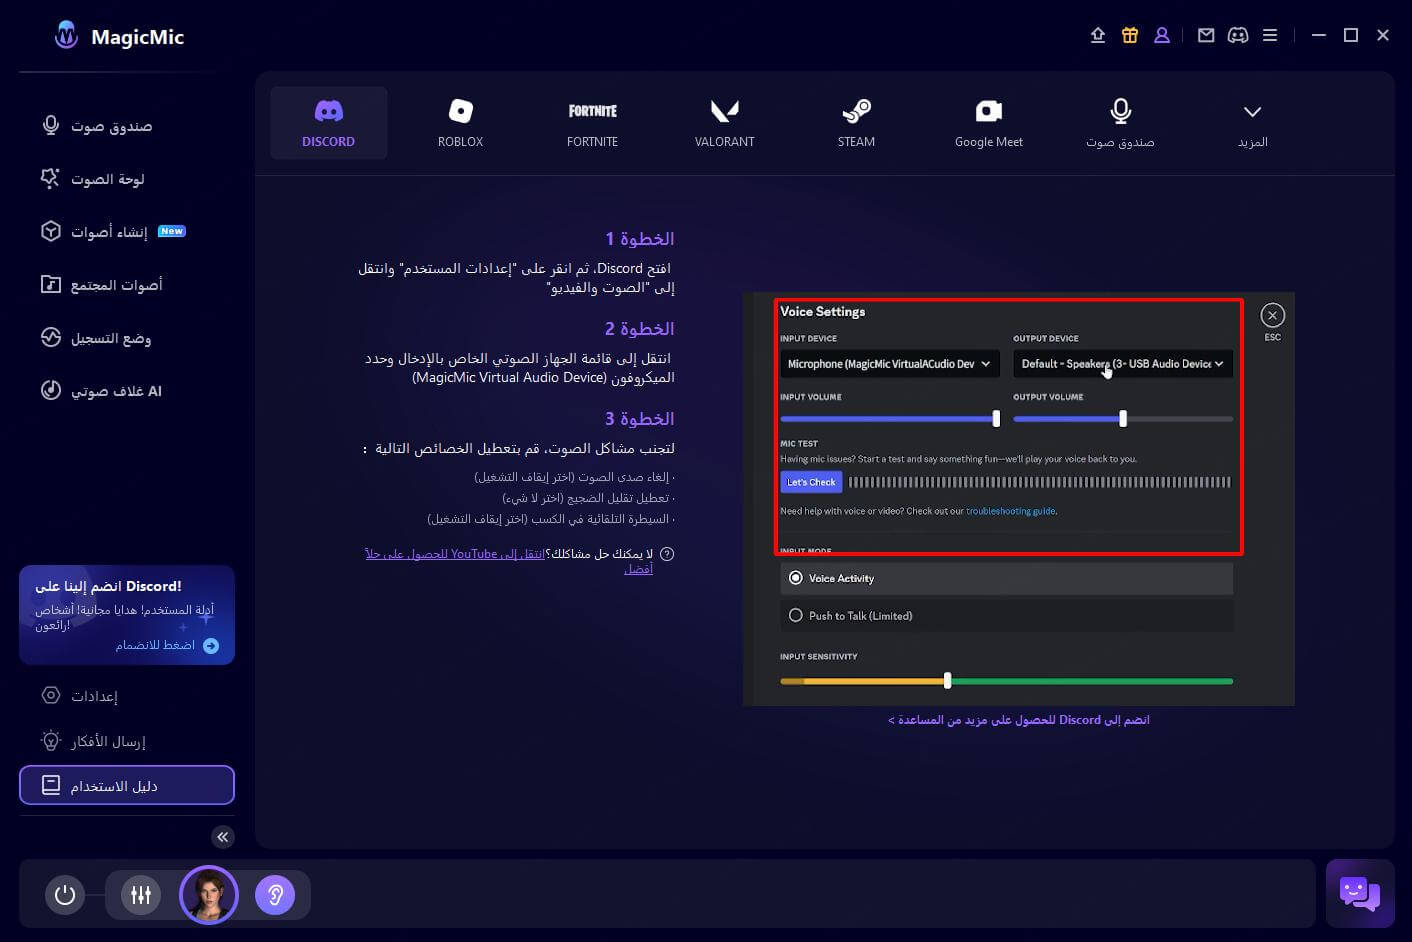Click the sidebar microphone icon for صندوق صوت
This screenshot has height=942, width=1412.
point(51,125)
